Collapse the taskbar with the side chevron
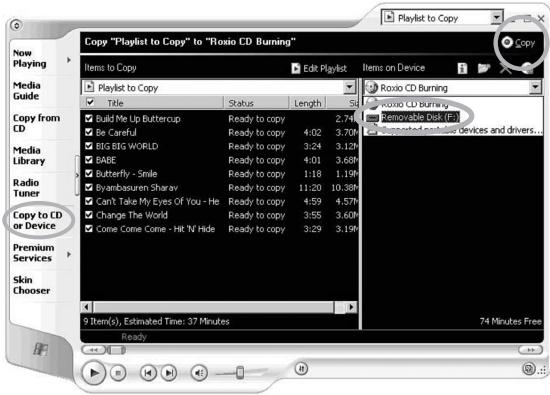This screenshot has height=395, width=550. click(x=77, y=175)
